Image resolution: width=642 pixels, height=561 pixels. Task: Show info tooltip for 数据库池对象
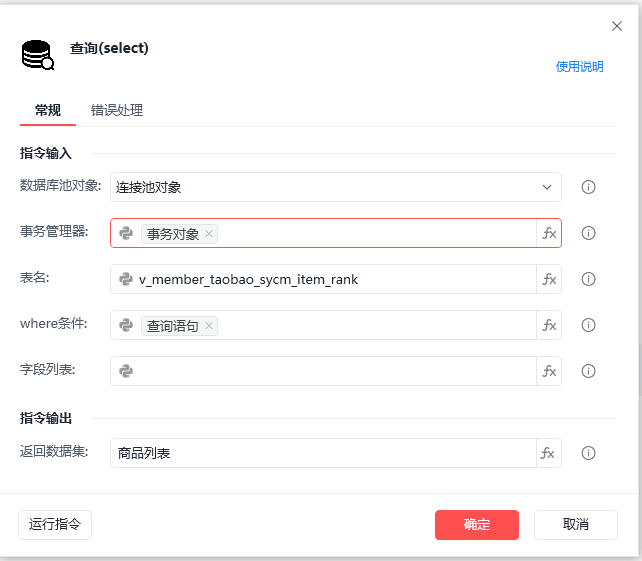coord(588,187)
